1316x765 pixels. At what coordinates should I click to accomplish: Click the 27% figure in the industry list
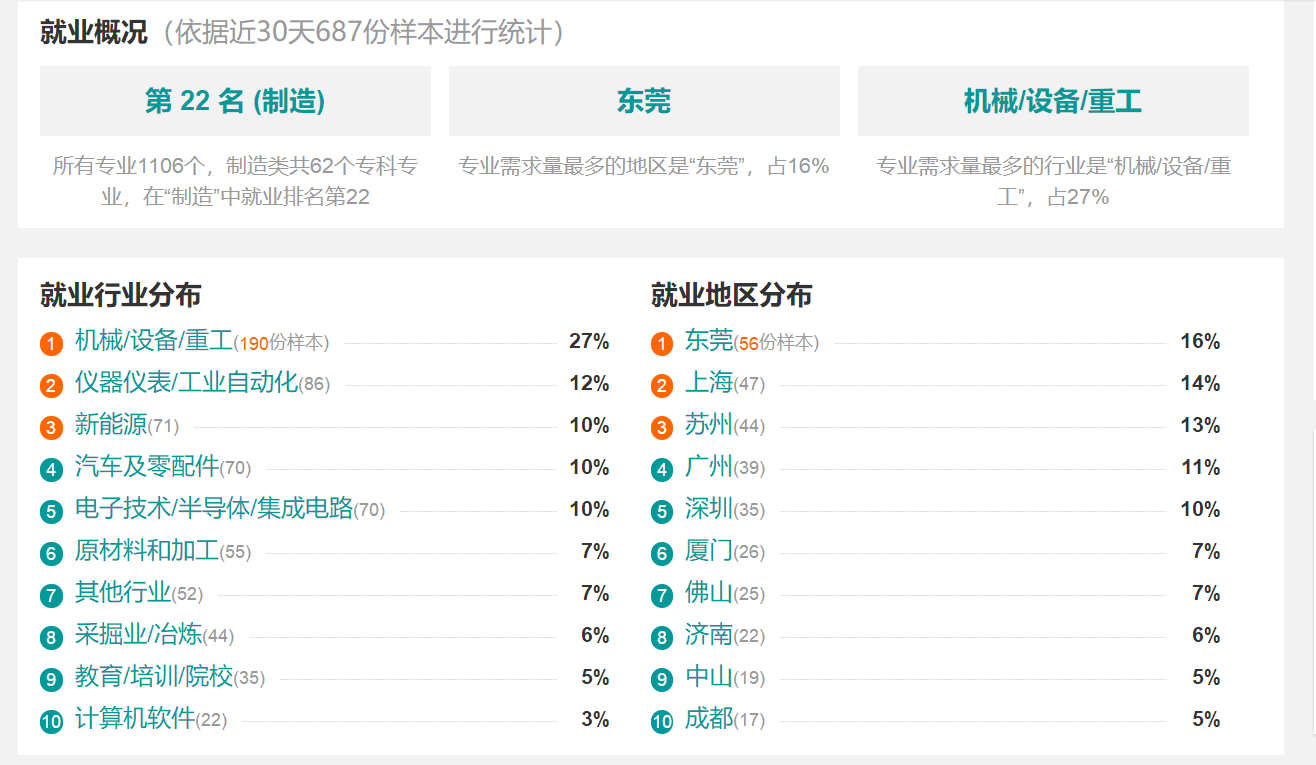[x=589, y=342]
